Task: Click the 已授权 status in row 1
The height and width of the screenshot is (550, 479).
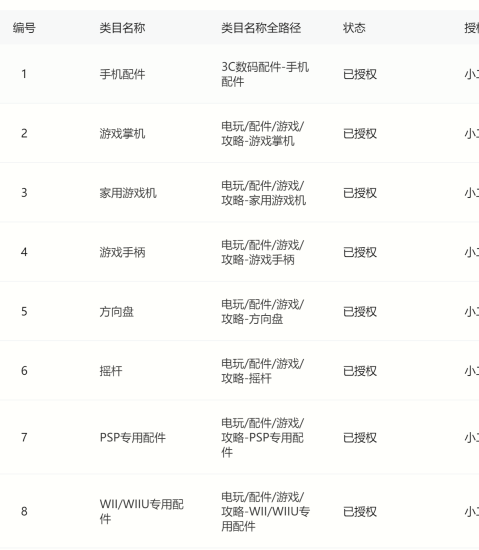Action: [360, 74]
